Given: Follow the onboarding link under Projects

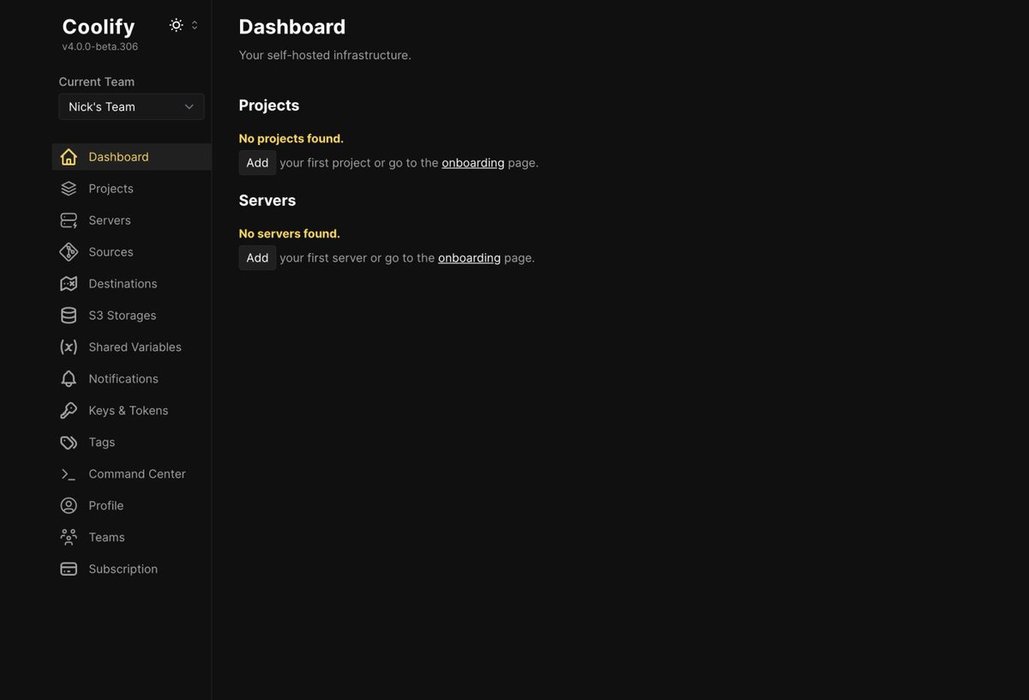Looking at the screenshot, I should point(472,163).
